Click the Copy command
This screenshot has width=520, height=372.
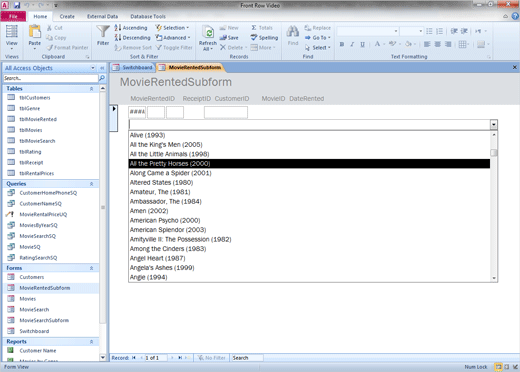click(x=56, y=38)
